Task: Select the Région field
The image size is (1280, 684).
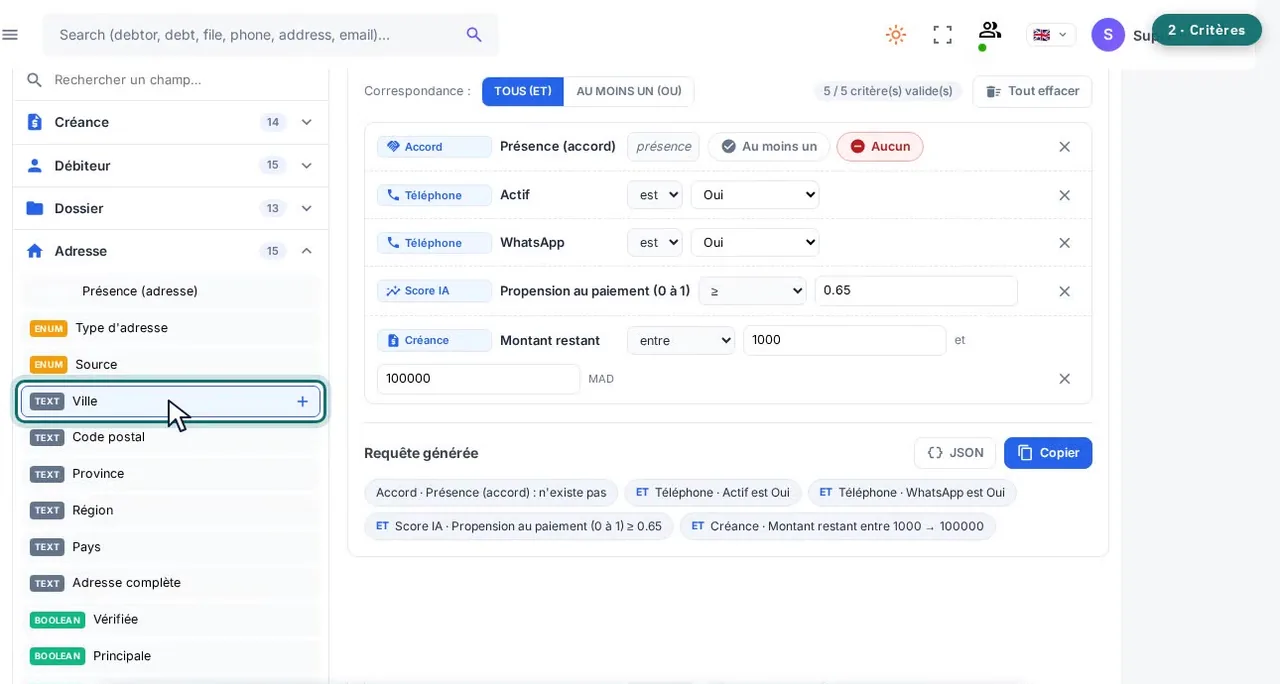Action: click(171, 510)
